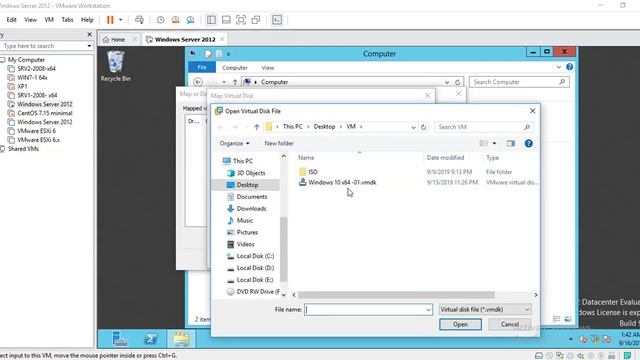Open the library search dropdown arrow
Viewport: 640px width, 360px height.
89,46
